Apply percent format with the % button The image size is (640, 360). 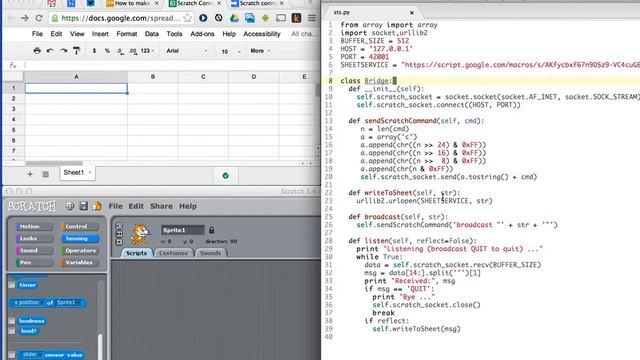[x=107, y=51]
